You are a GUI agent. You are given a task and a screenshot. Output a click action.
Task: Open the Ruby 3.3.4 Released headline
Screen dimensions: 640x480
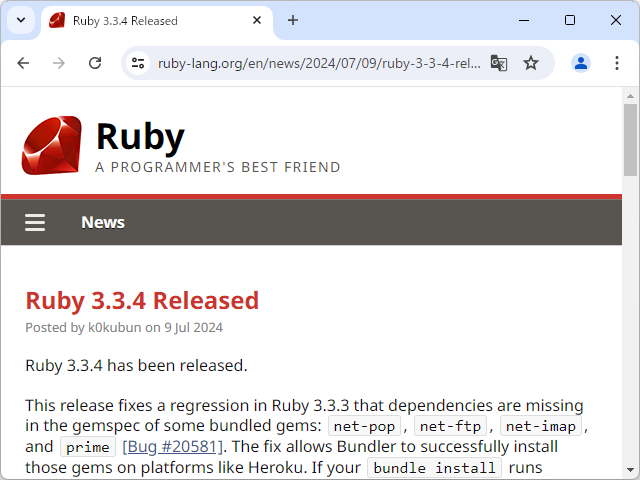(x=142, y=301)
